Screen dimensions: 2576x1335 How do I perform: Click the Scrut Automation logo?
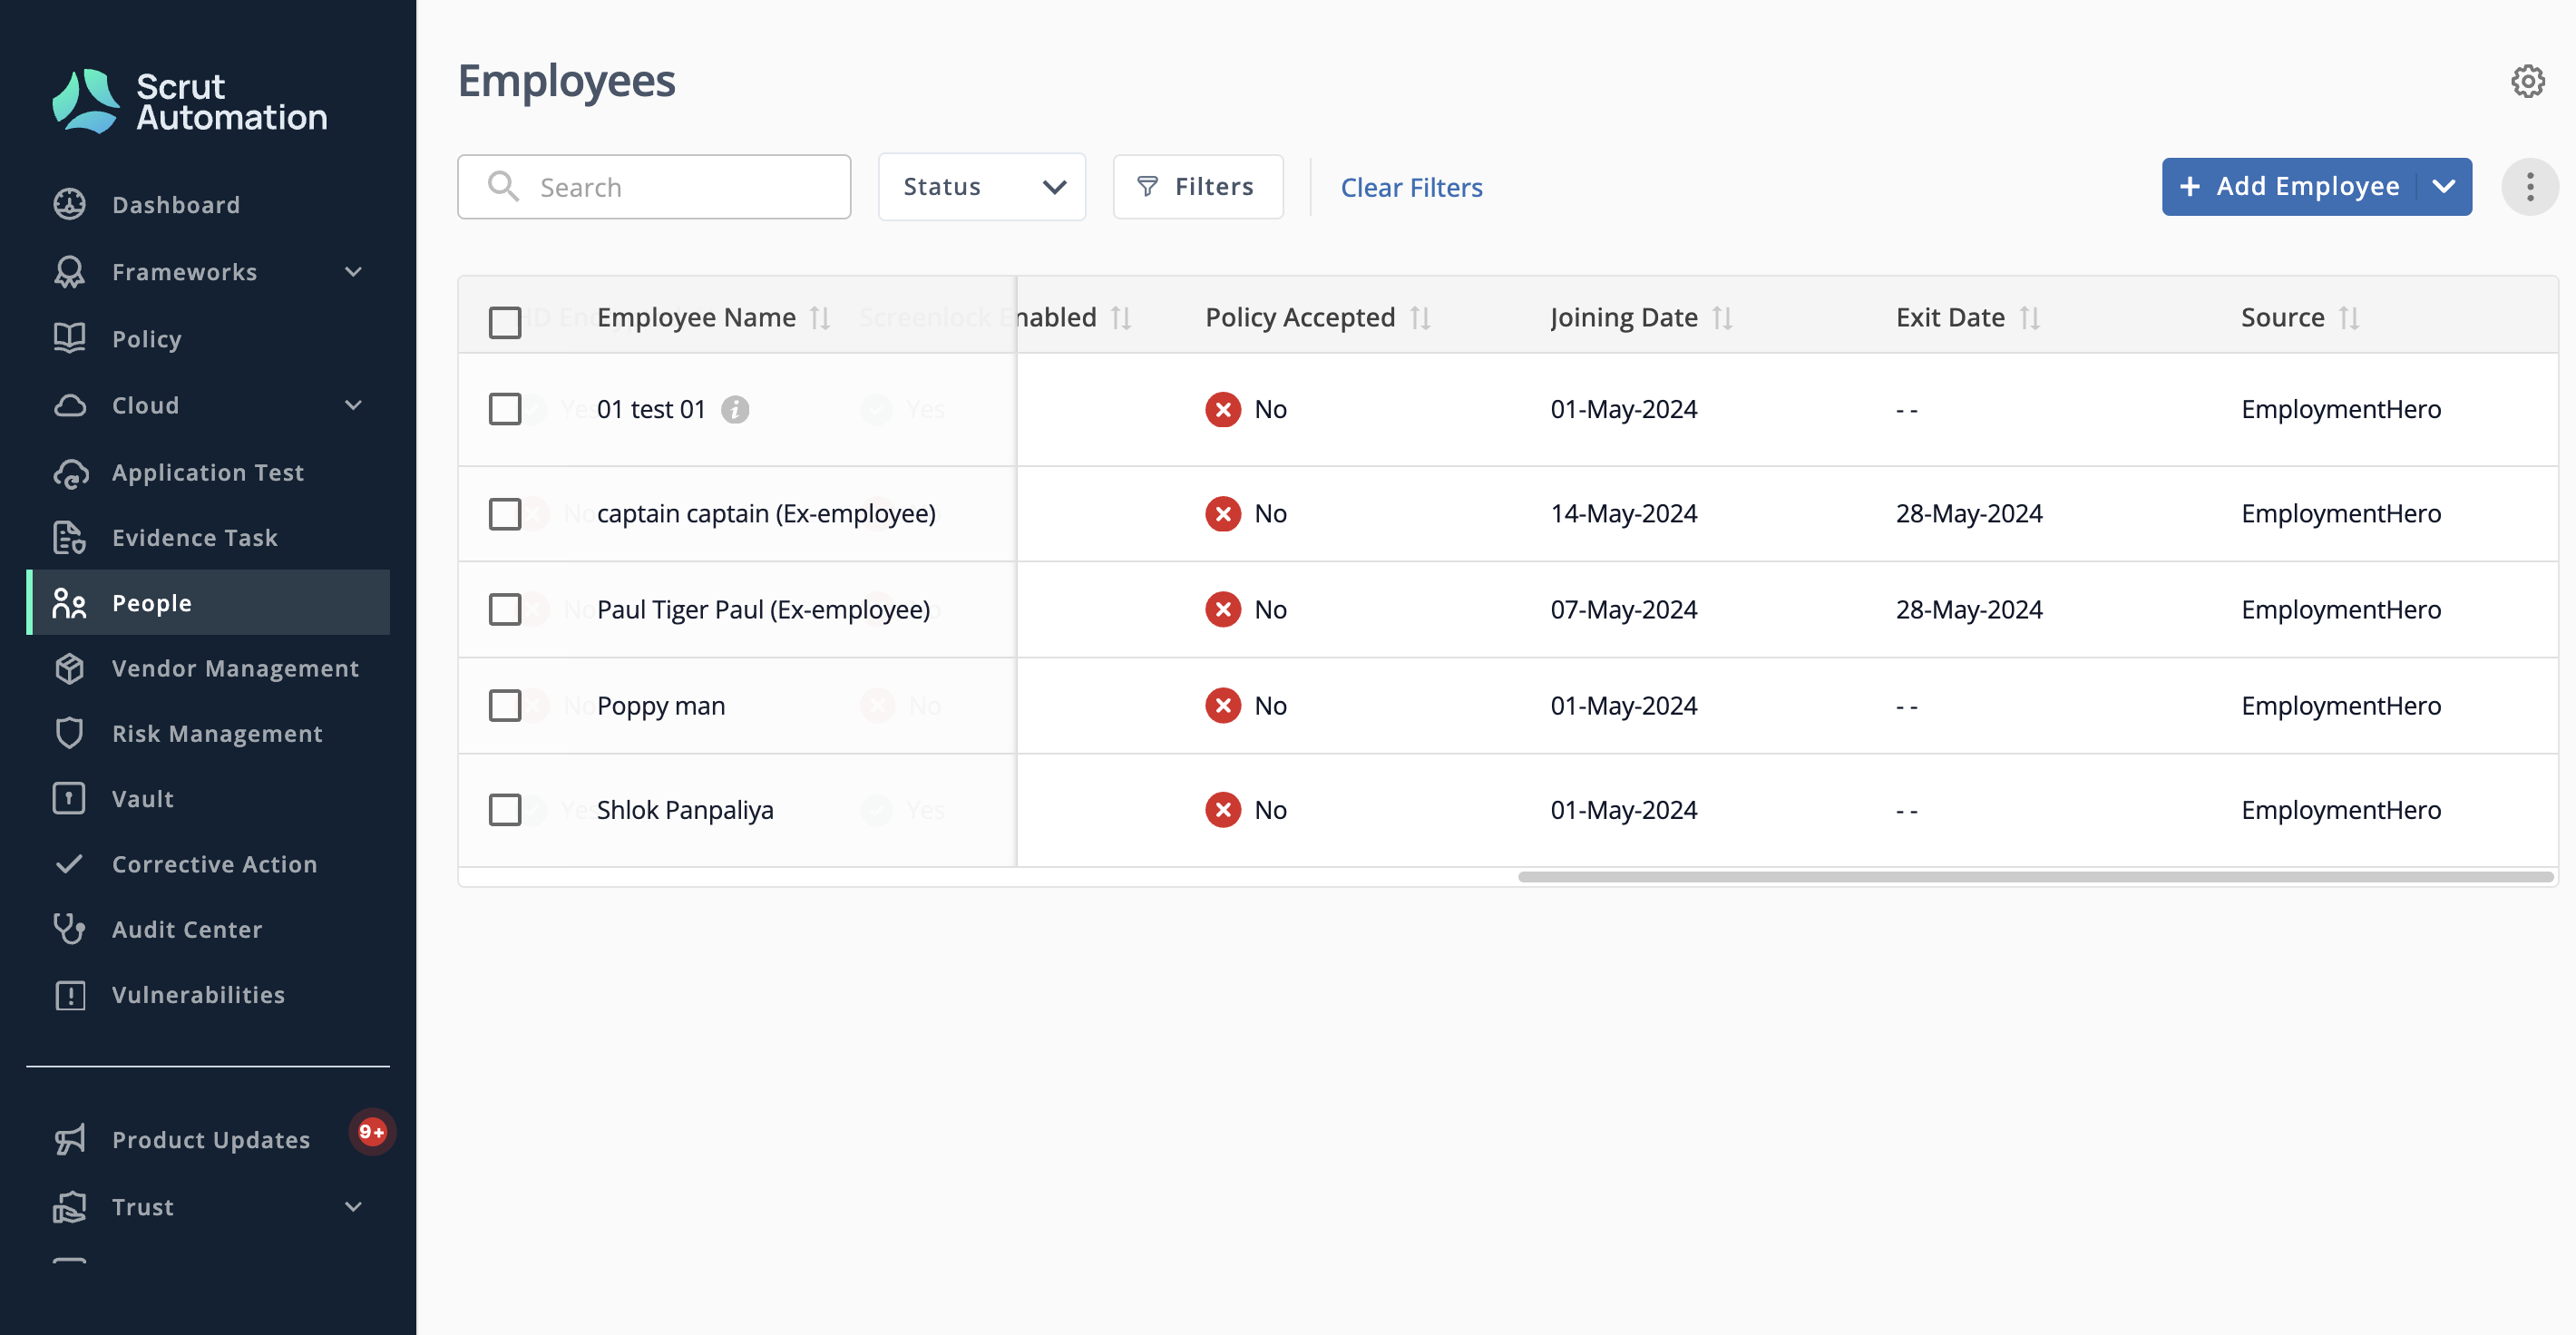point(189,101)
